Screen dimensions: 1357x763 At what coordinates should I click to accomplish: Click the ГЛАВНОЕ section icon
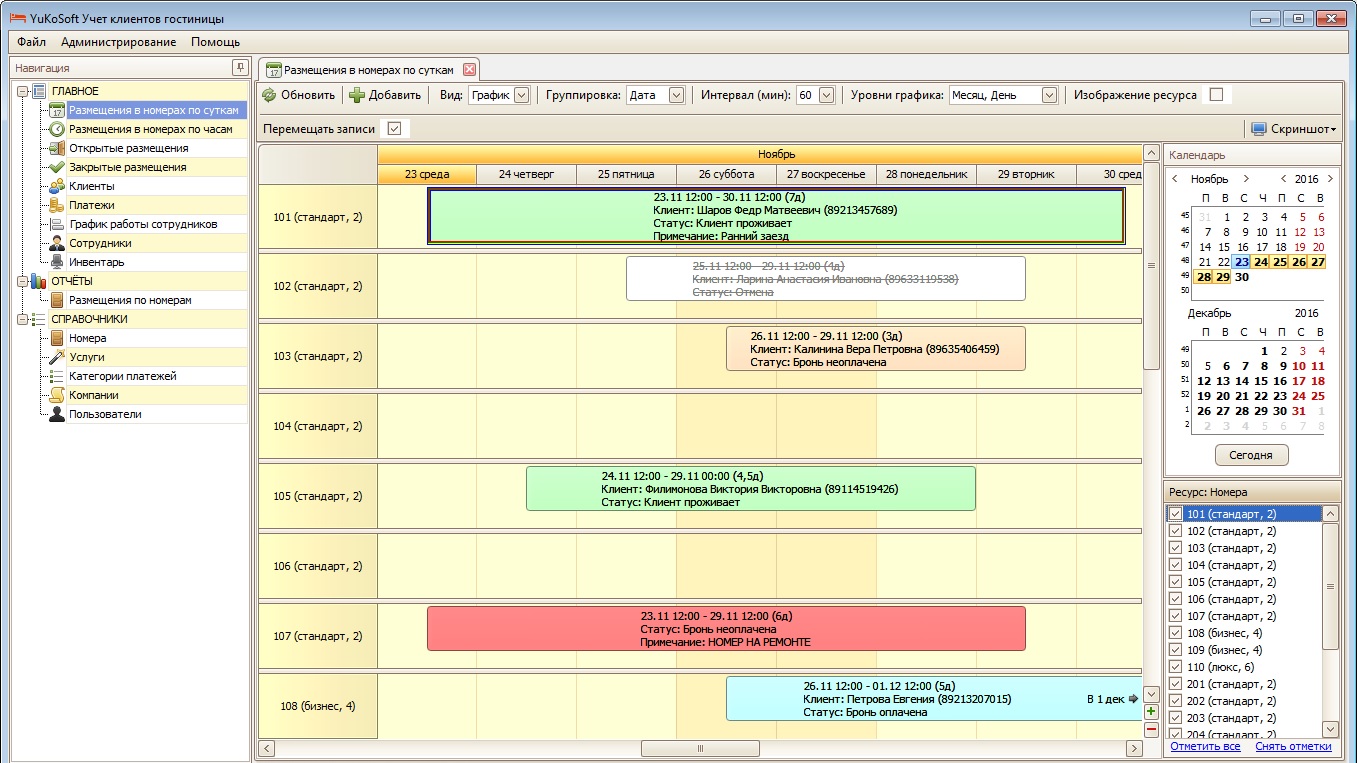click(40, 91)
